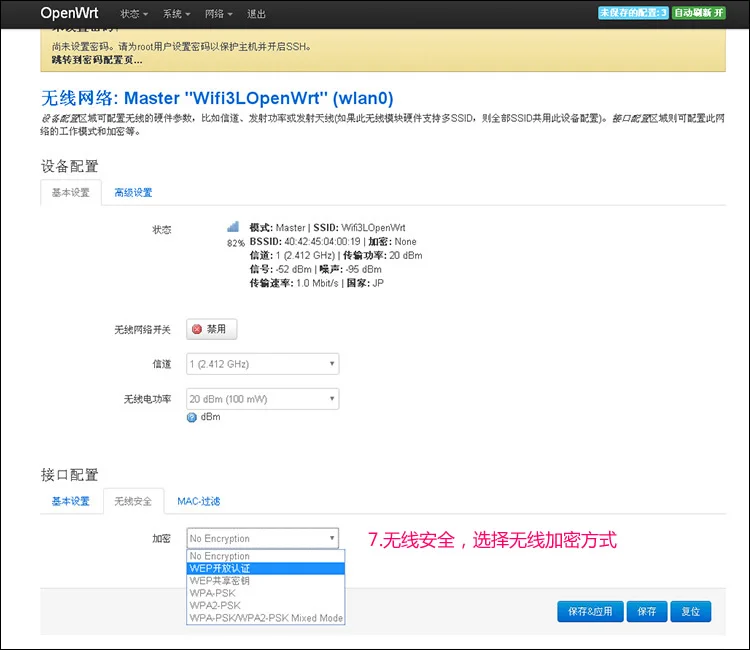Viewport: 750px width, 650px height.
Task: Click the red disable icon on 禁用 button
Action: pos(197,329)
